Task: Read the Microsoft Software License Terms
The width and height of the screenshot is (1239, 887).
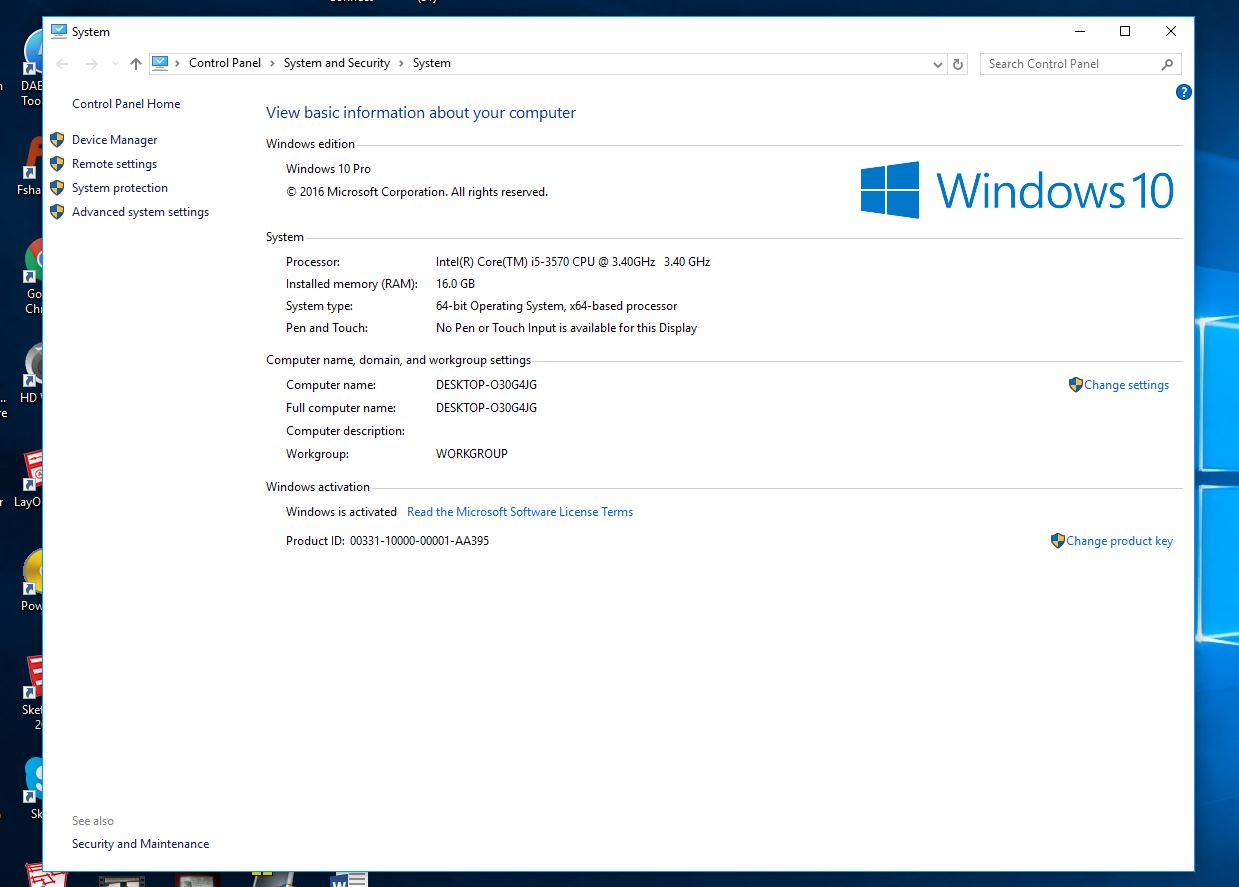Action: point(520,512)
